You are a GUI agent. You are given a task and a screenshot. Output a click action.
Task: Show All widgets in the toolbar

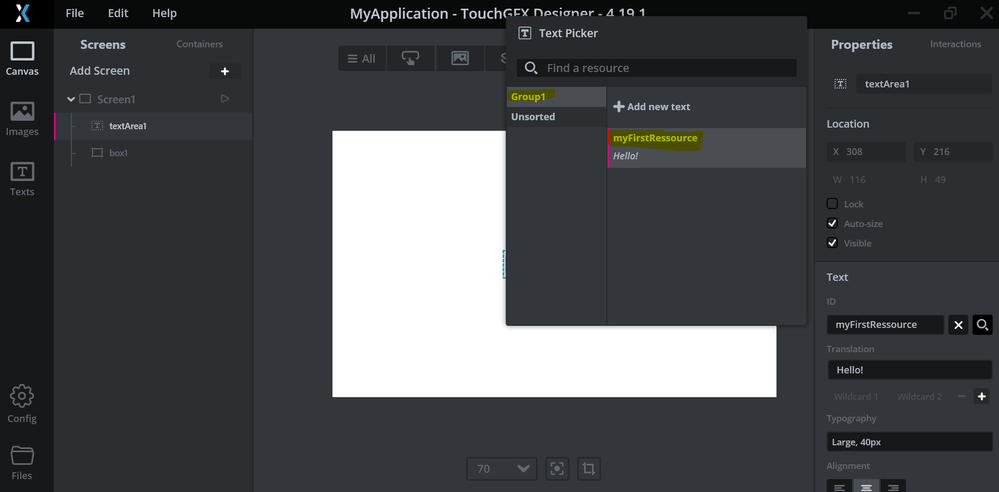click(361, 59)
